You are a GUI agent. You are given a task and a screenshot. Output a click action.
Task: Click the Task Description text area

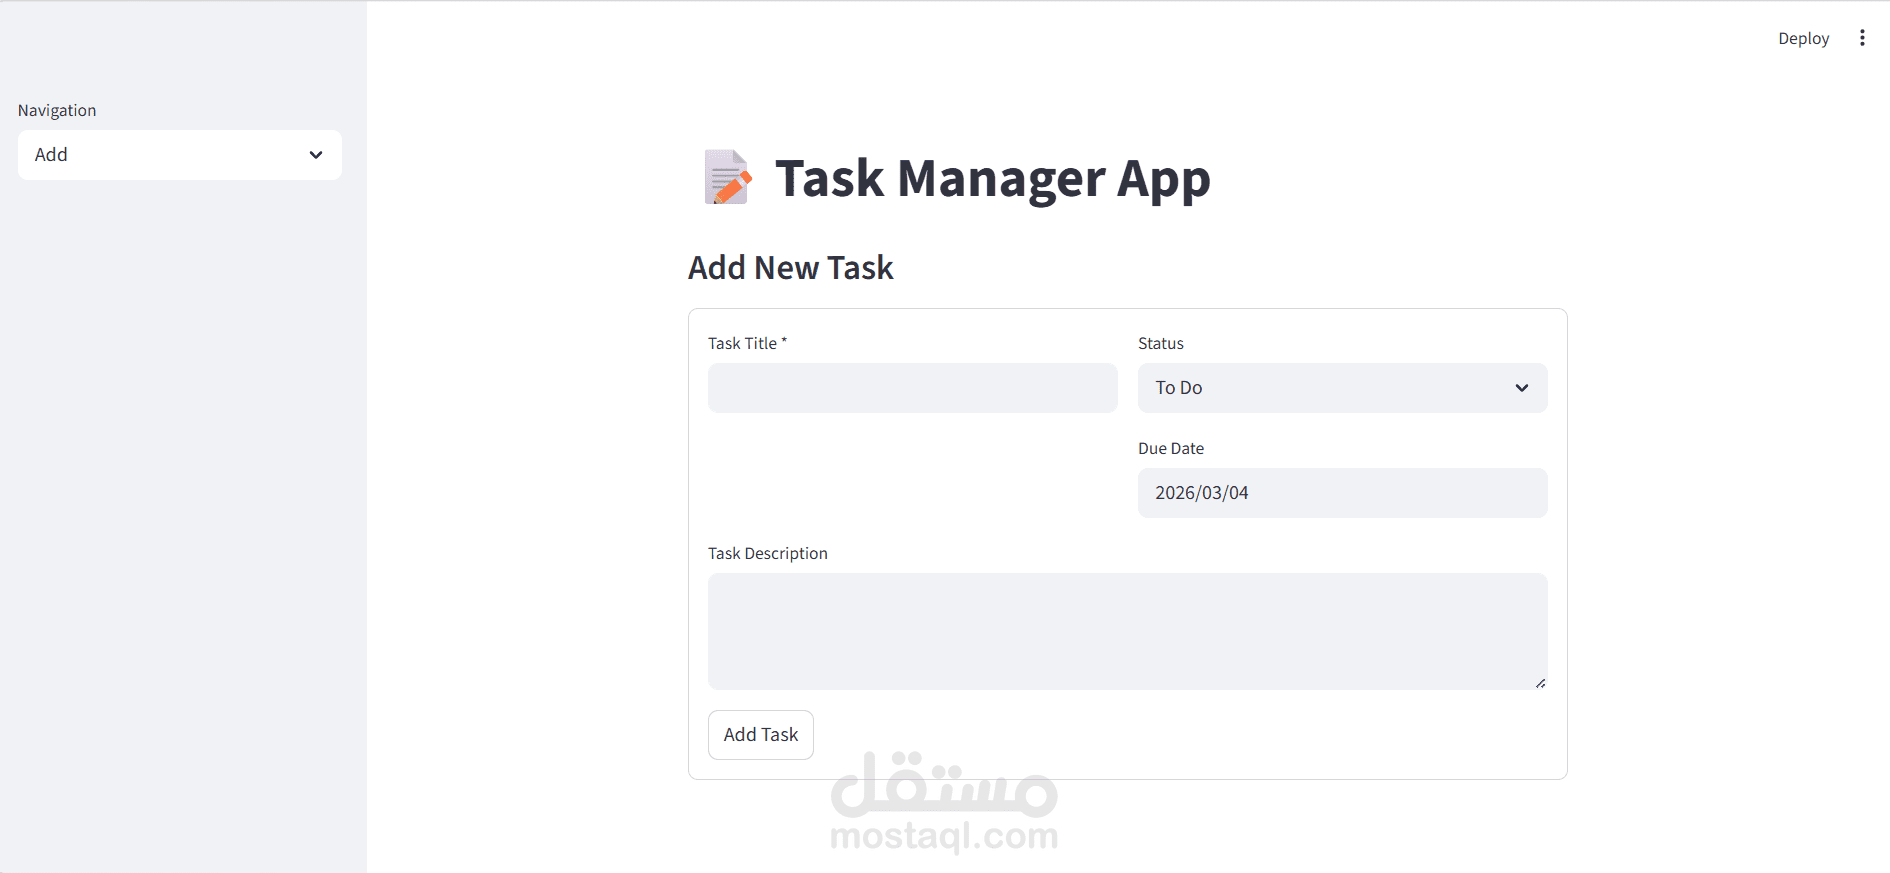point(1128,631)
